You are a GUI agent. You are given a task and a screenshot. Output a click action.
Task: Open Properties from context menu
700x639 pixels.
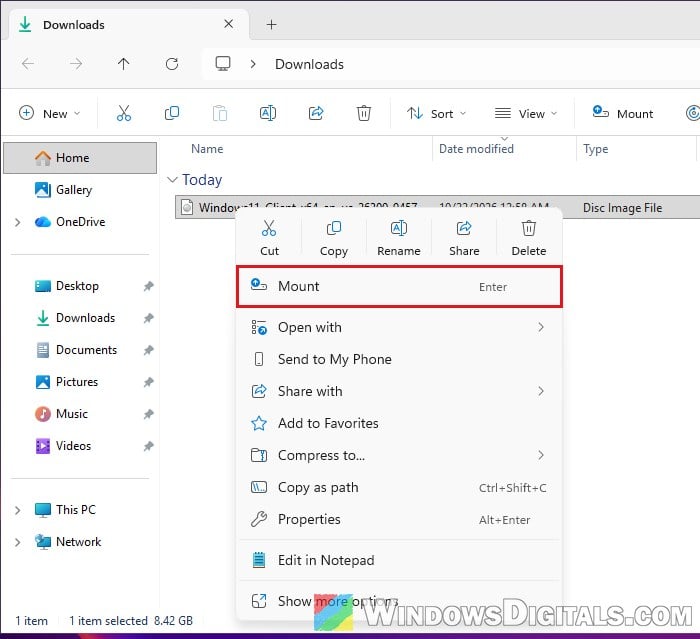click(399, 519)
